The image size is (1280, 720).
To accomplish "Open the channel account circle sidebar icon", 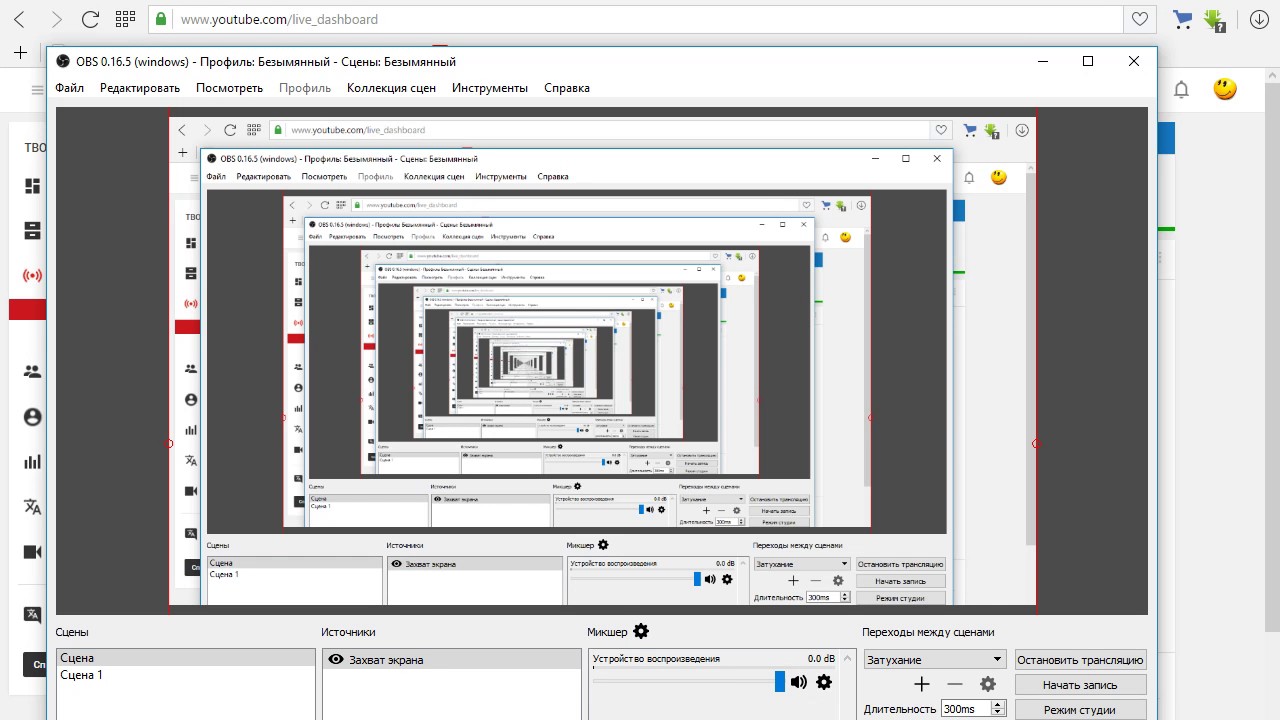I will (33, 417).
